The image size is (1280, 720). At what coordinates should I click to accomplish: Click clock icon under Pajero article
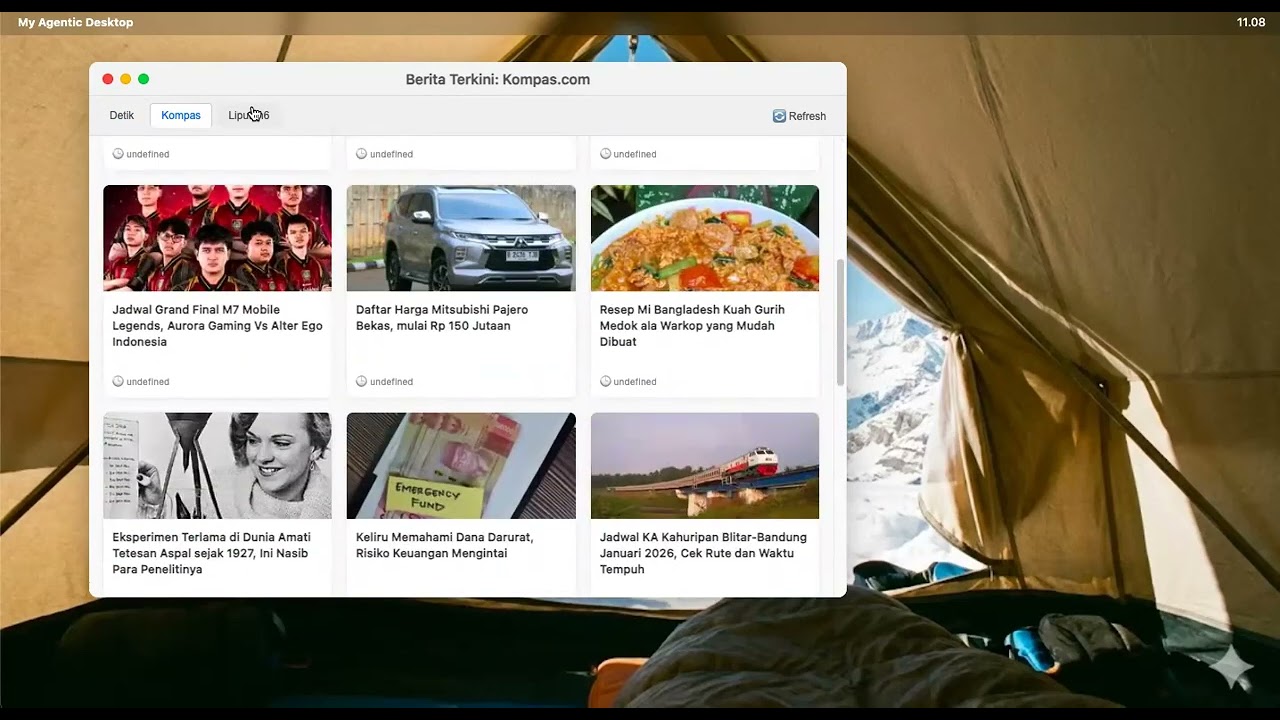tap(362, 381)
